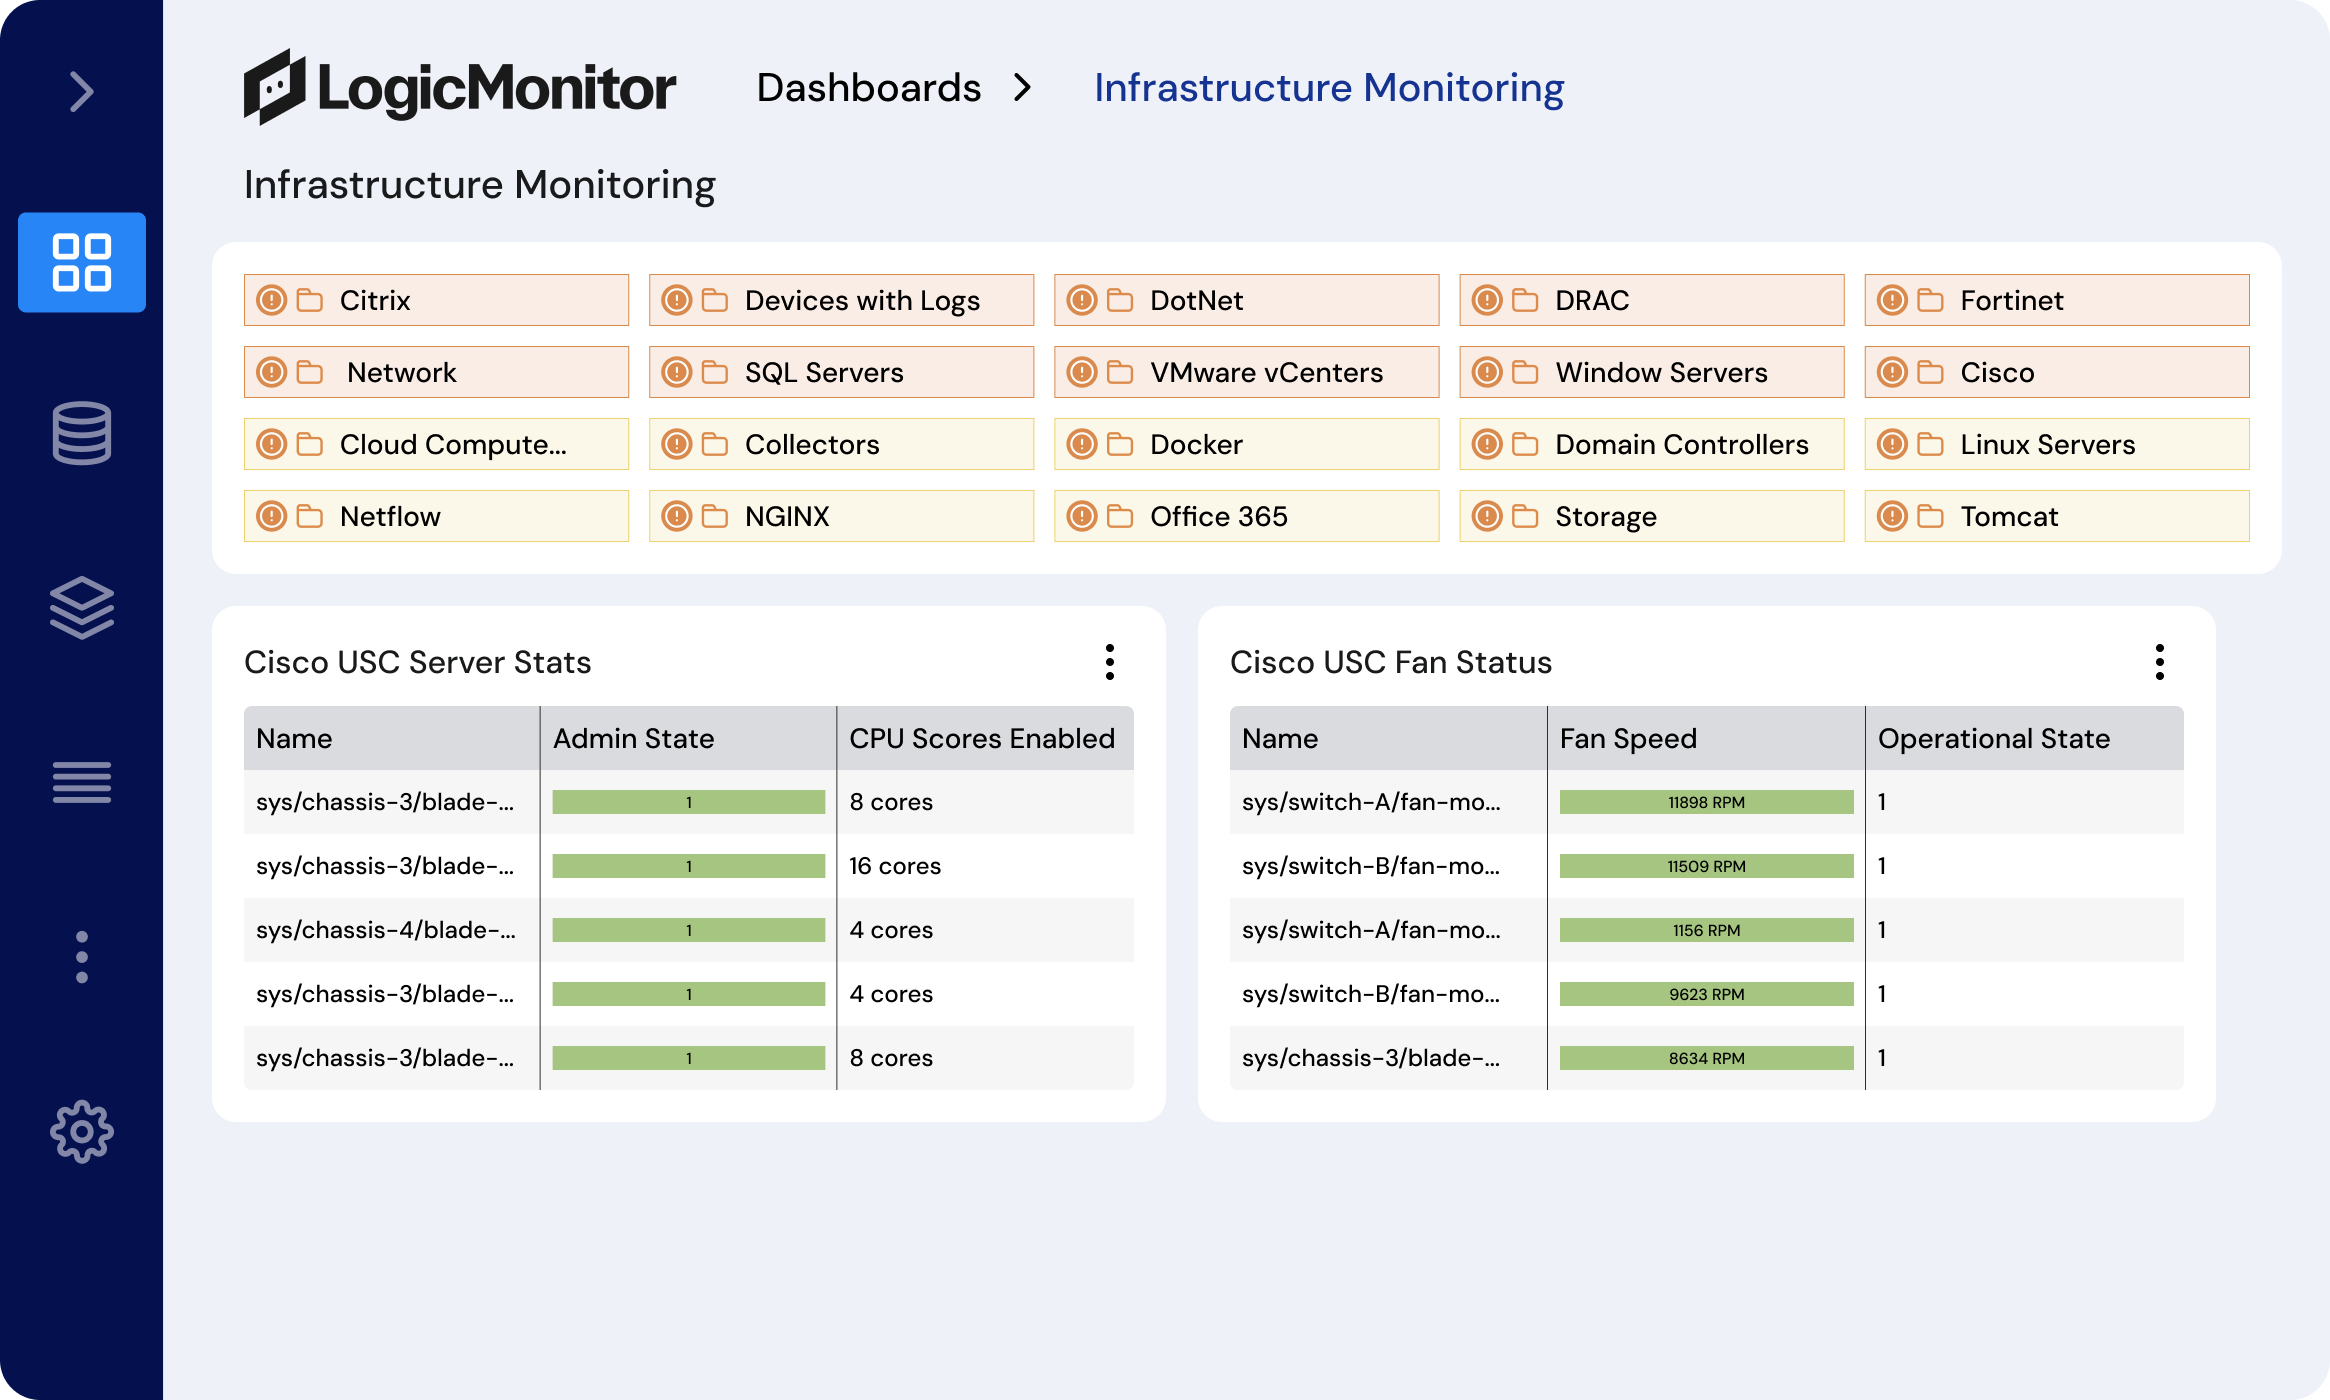Click the folder icon on Office 365 tile
This screenshot has width=2330, height=1400.
click(1120, 516)
